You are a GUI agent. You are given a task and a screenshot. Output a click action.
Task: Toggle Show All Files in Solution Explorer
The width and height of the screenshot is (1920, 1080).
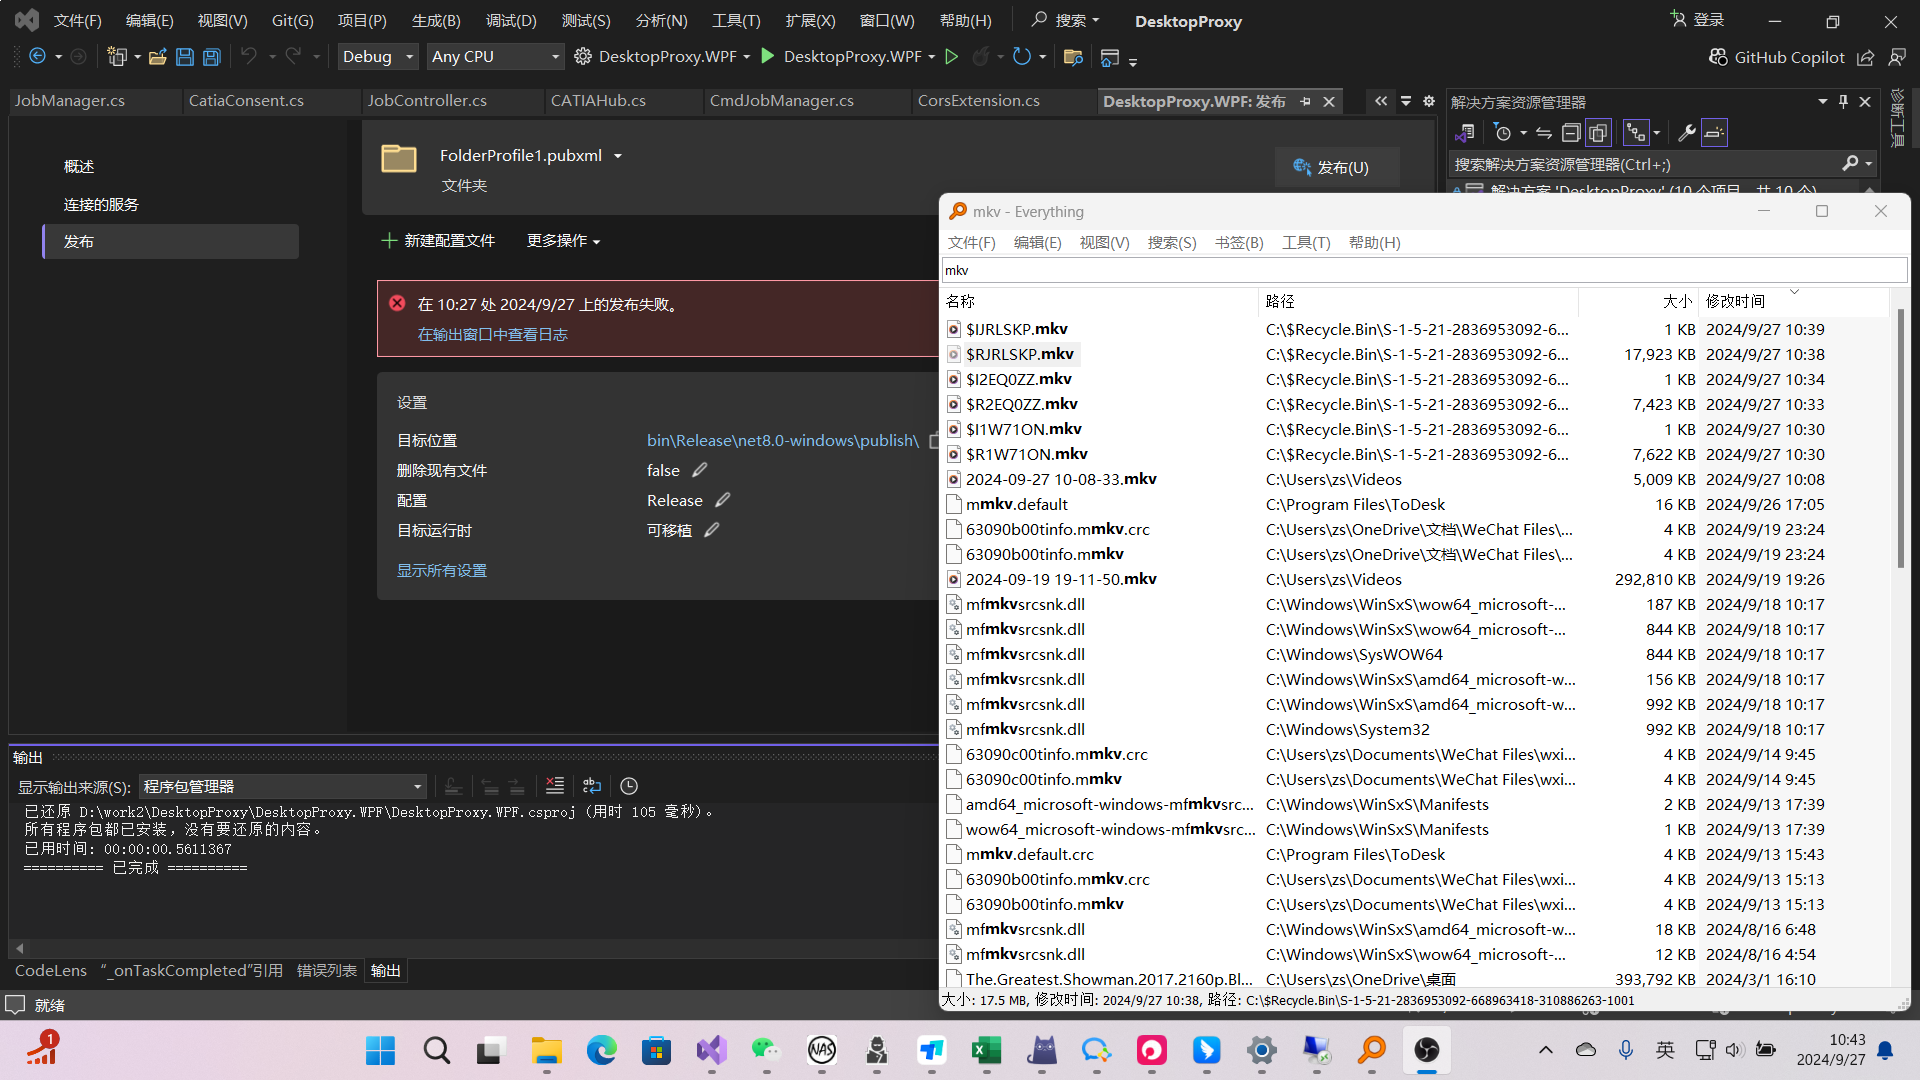pyautogui.click(x=1598, y=133)
